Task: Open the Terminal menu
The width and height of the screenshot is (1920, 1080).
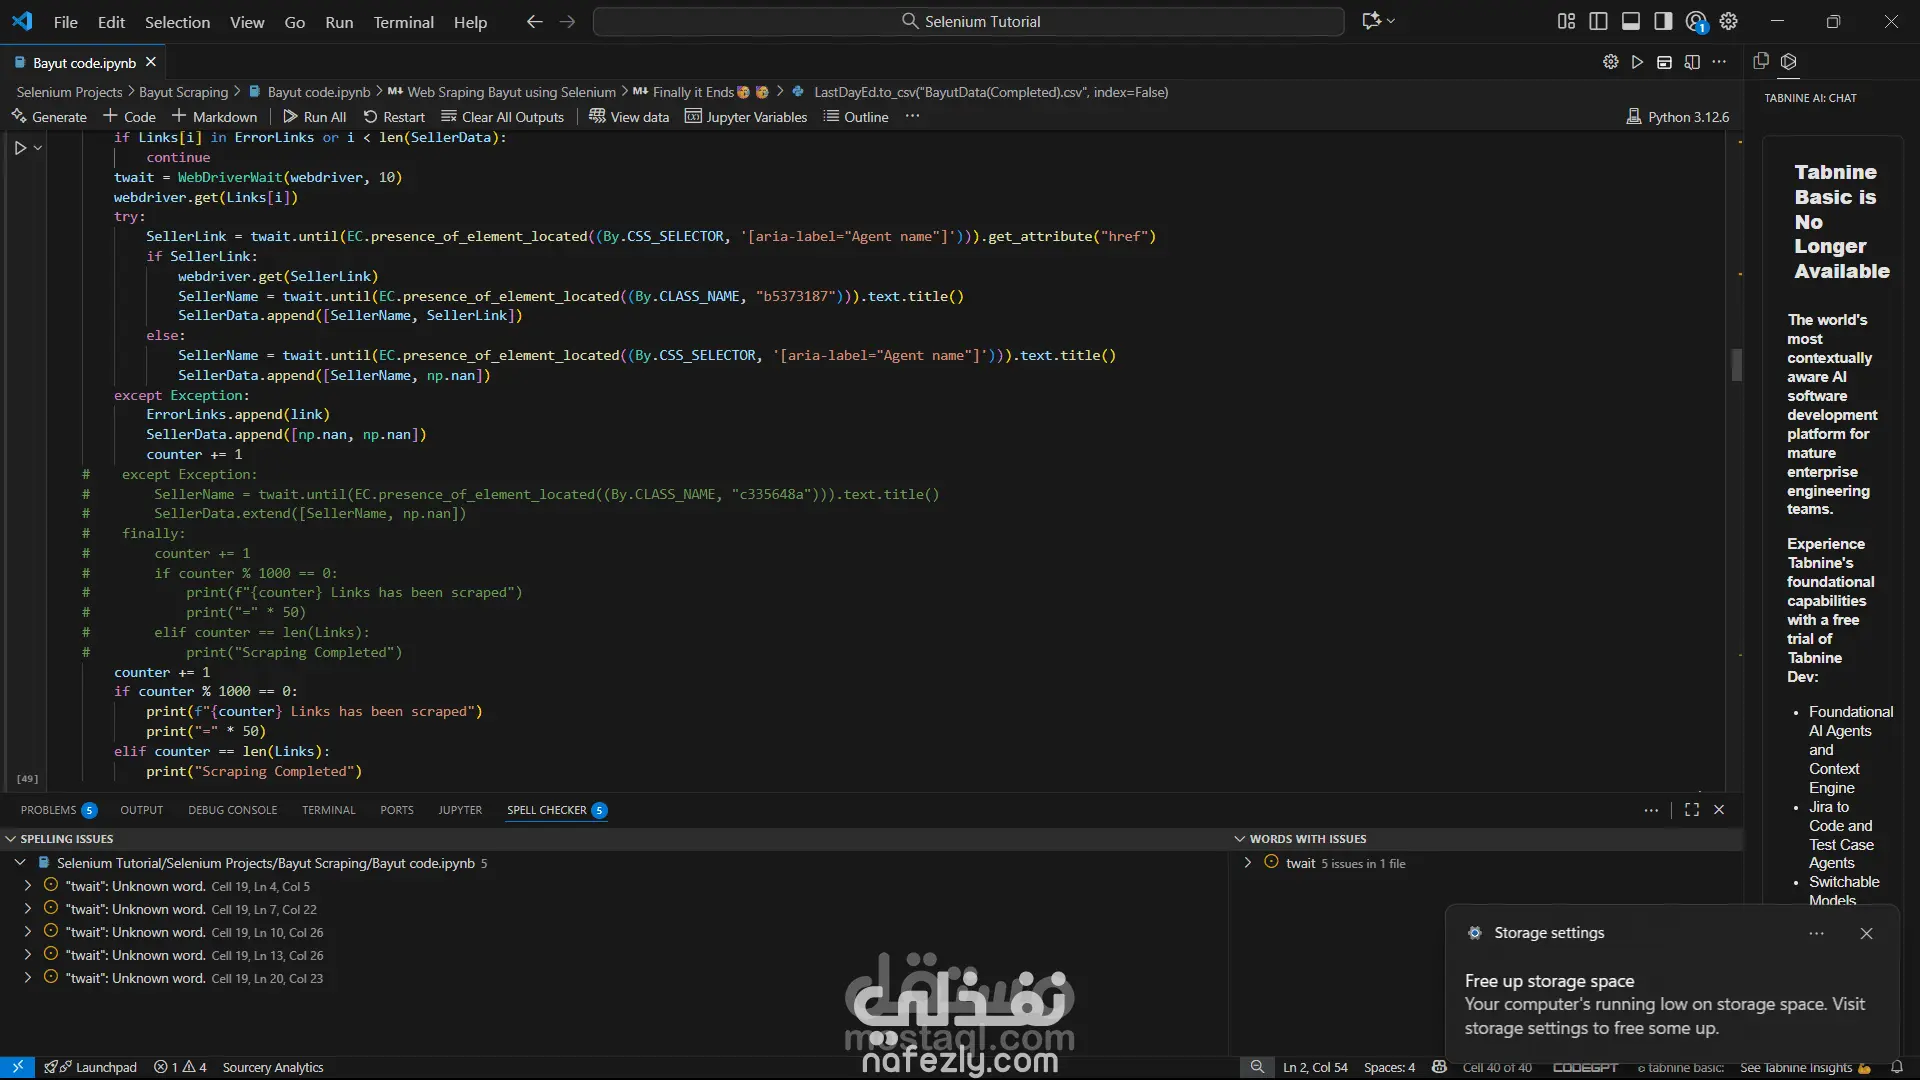Action: point(403,22)
